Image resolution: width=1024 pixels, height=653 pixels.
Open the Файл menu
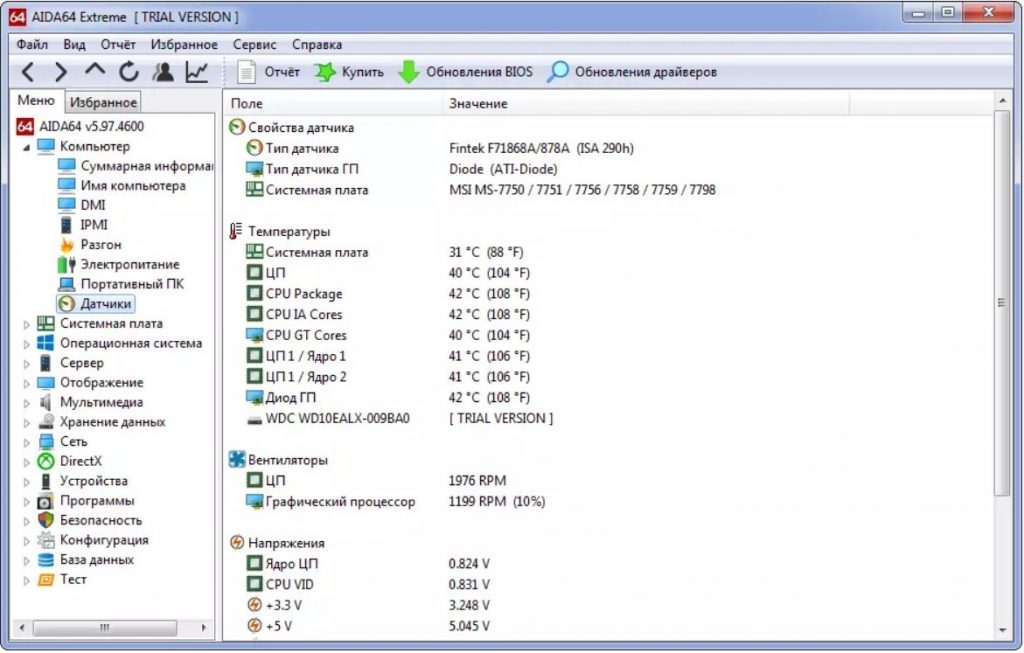[32, 44]
